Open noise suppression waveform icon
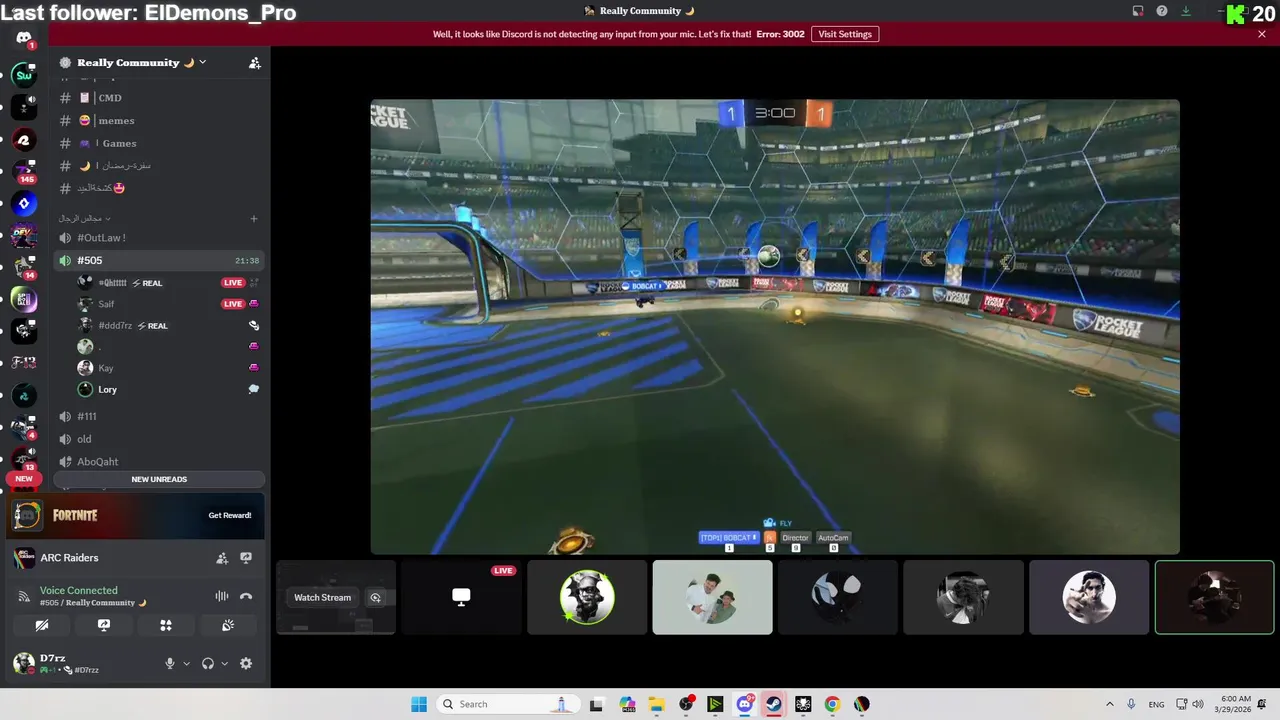 (222, 596)
